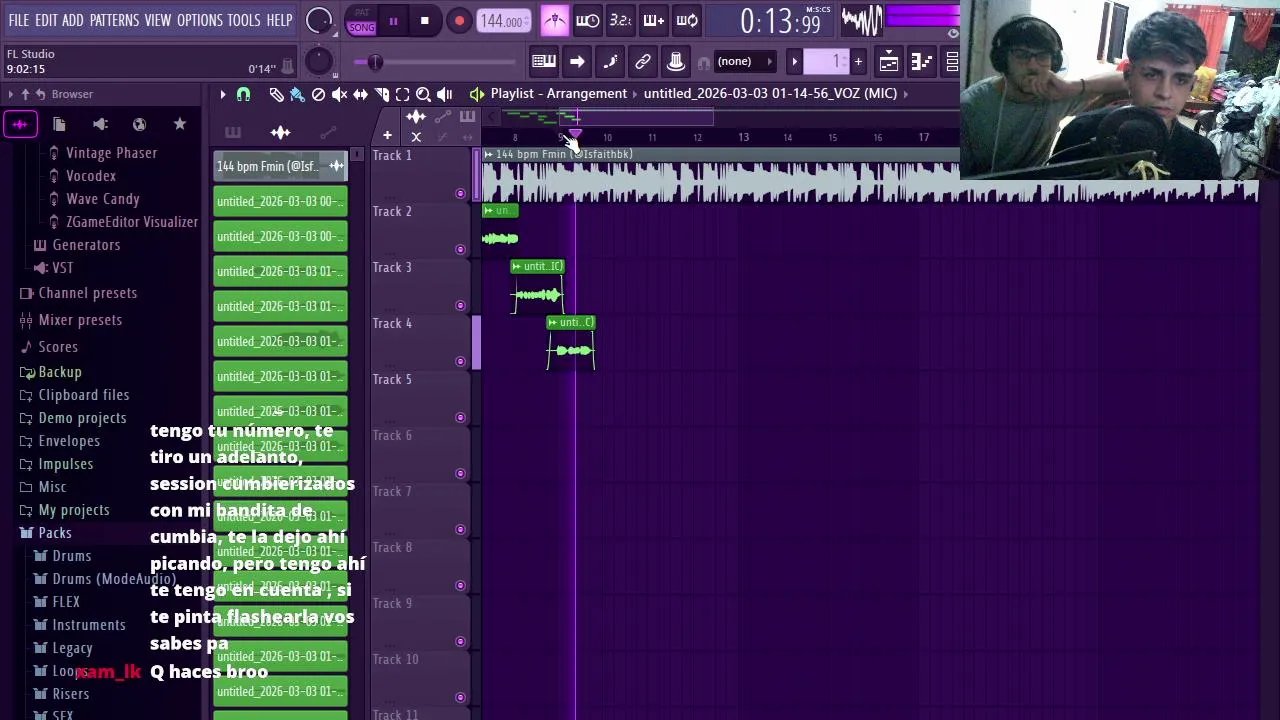Toggle overdub blend recording
Image resolution: width=1280 pixels, height=720 pixels.
click(x=653, y=20)
